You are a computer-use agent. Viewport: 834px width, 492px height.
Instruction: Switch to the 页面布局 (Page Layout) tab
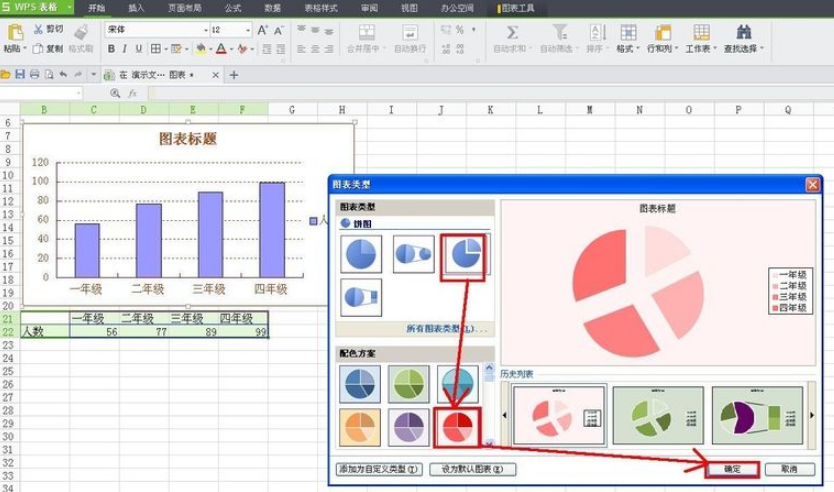pyautogui.click(x=185, y=8)
